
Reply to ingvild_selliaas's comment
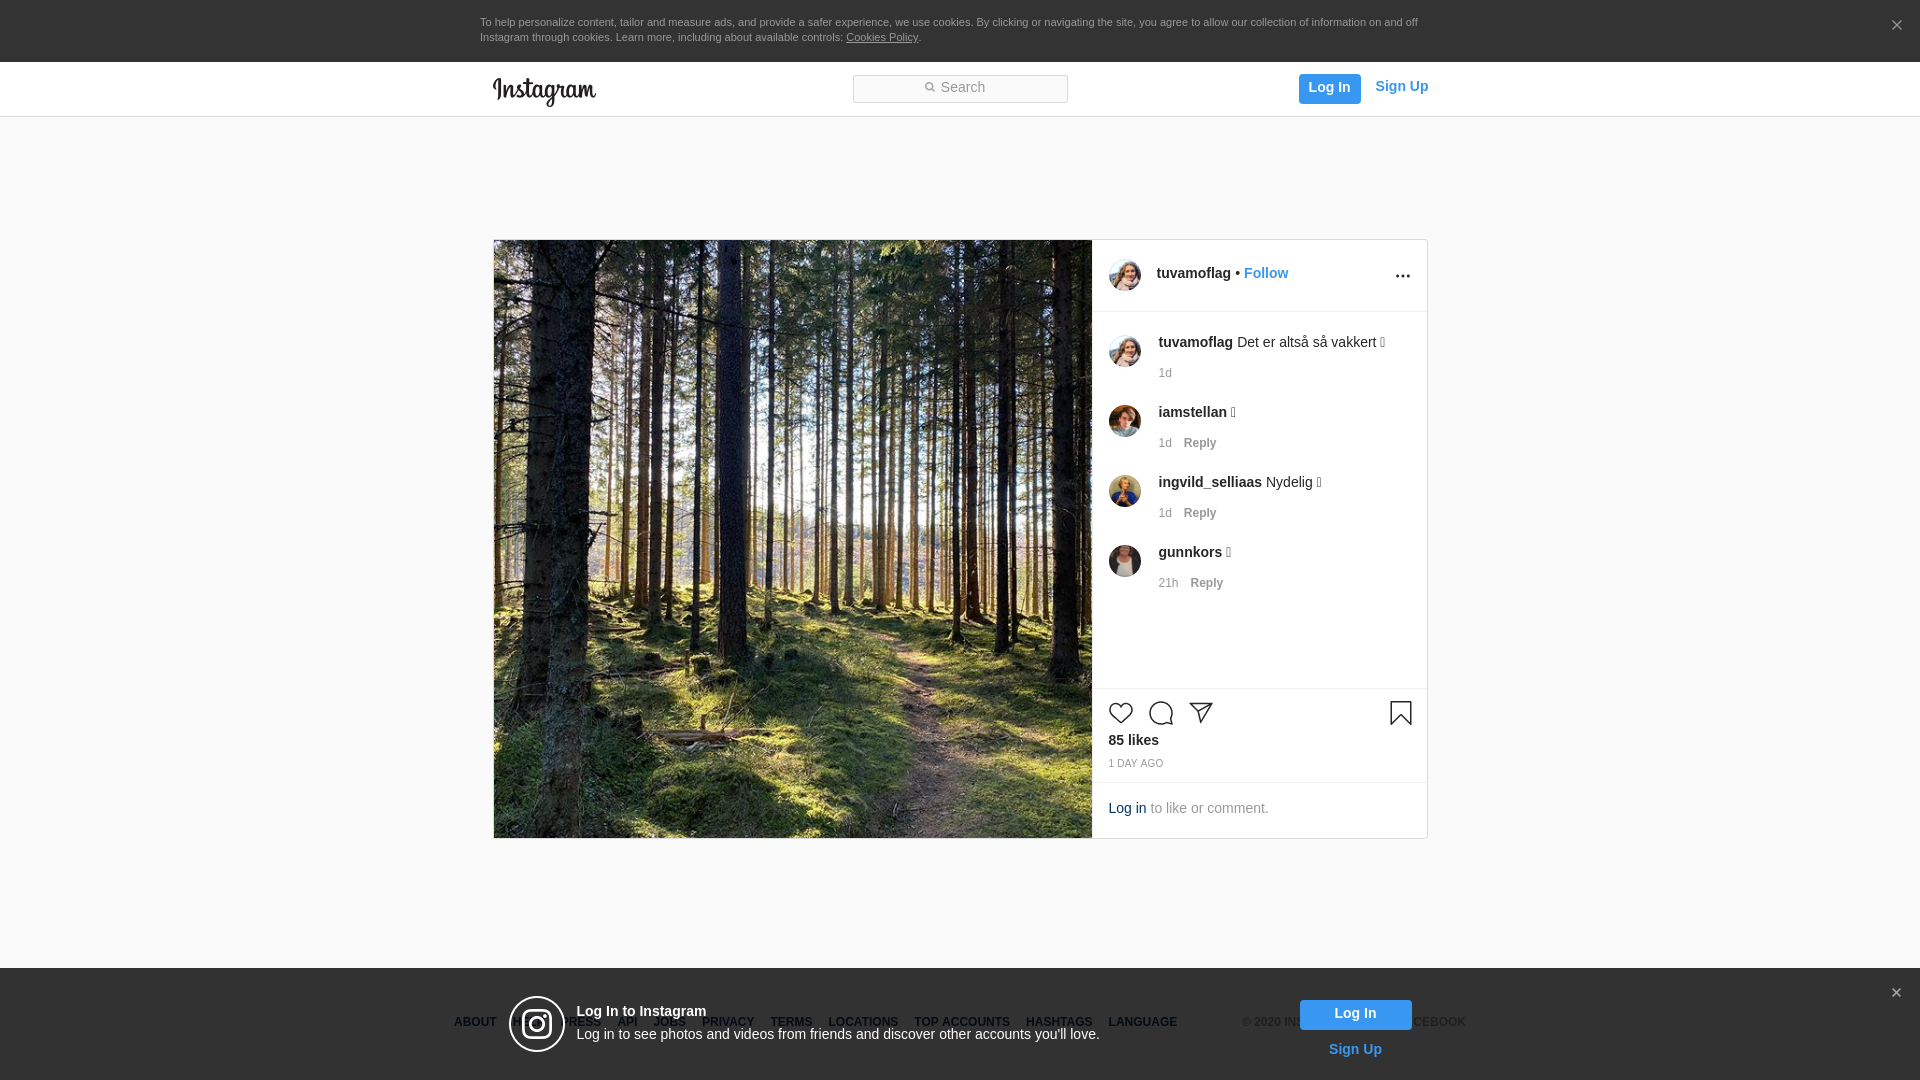1199,513
